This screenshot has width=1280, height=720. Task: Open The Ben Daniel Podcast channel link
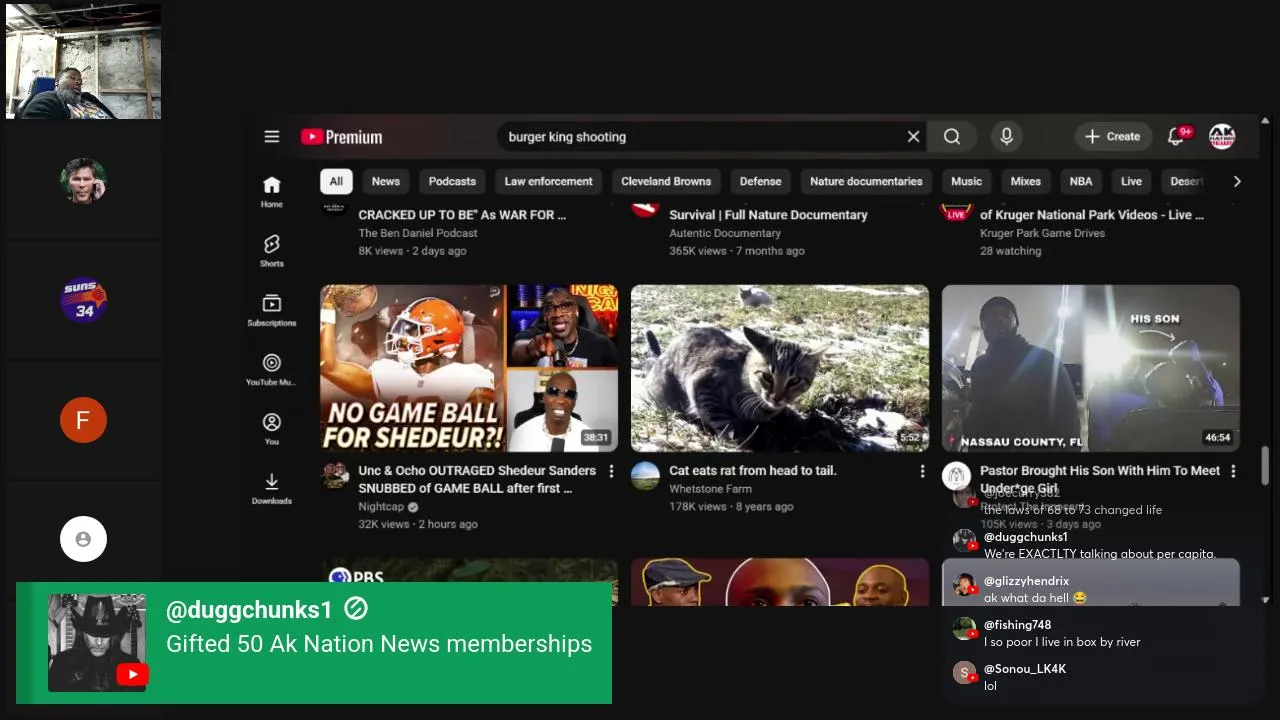point(418,233)
